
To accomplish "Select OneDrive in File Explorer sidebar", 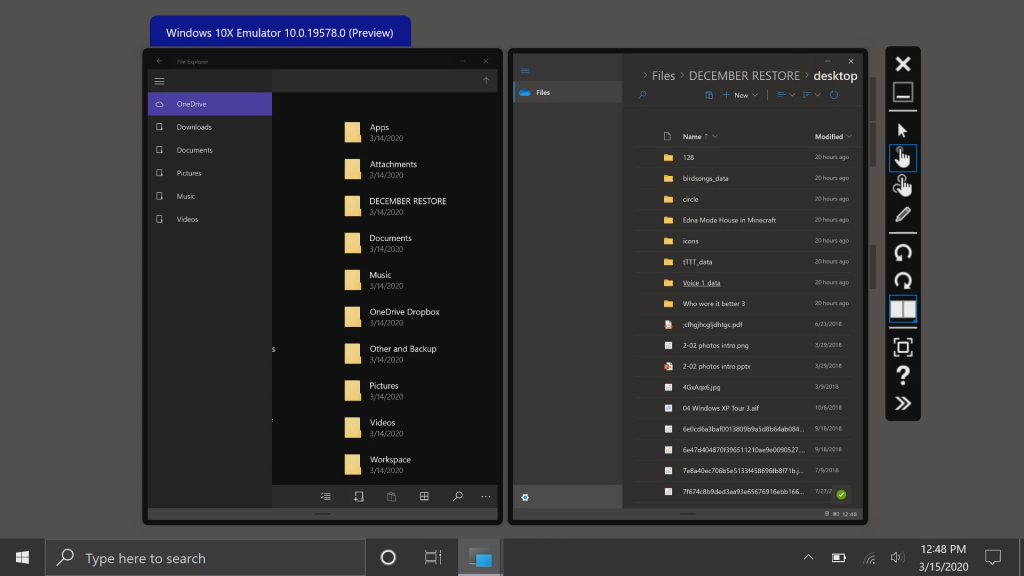I will pos(210,104).
